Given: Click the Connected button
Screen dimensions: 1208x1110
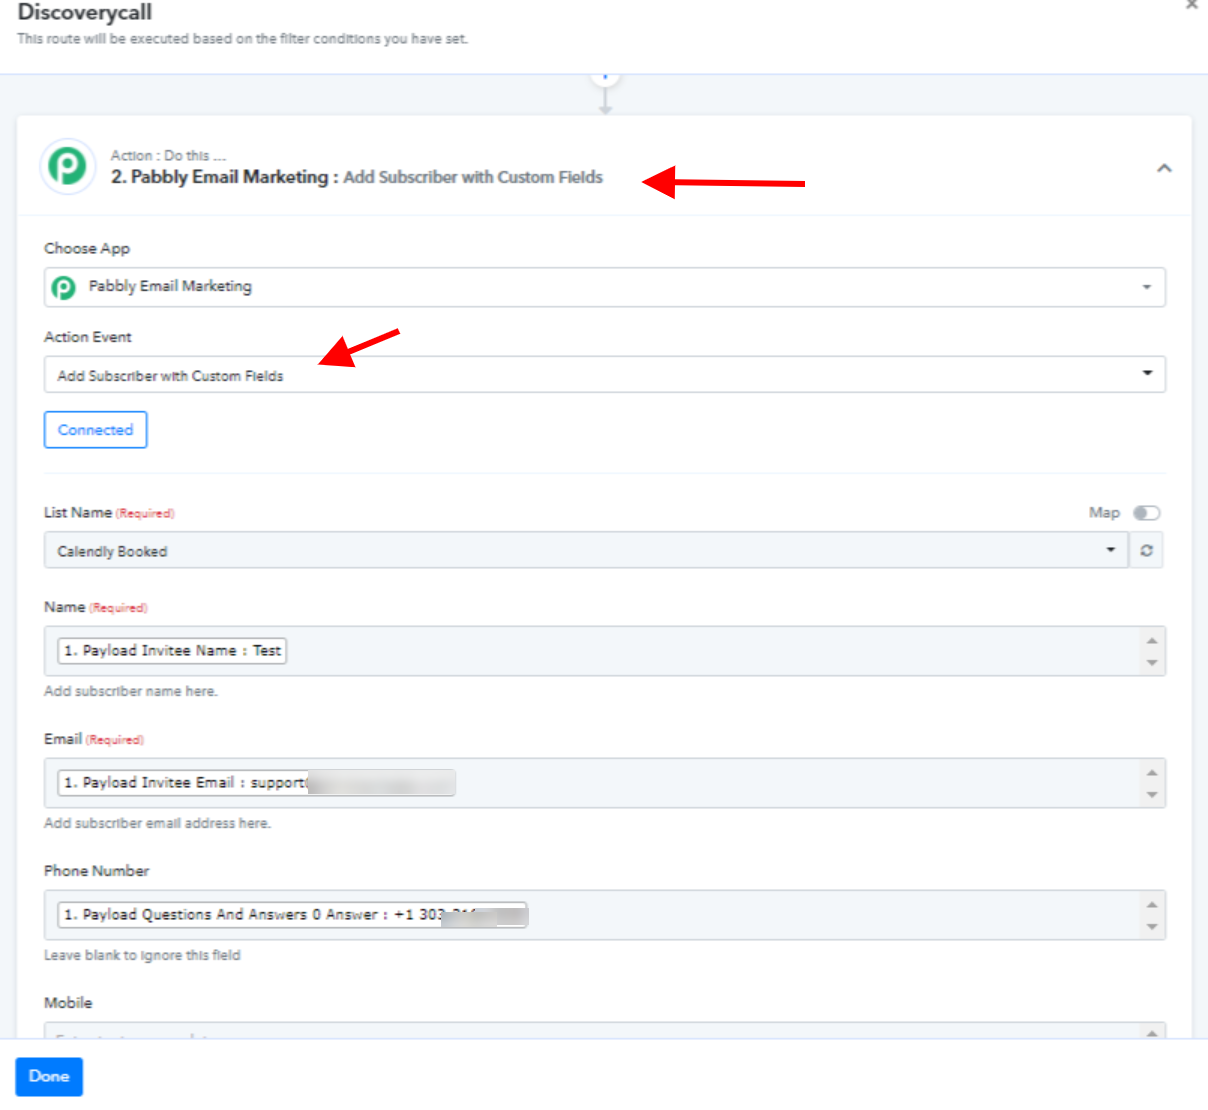Looking at the screenshot, I should [95, 430].
